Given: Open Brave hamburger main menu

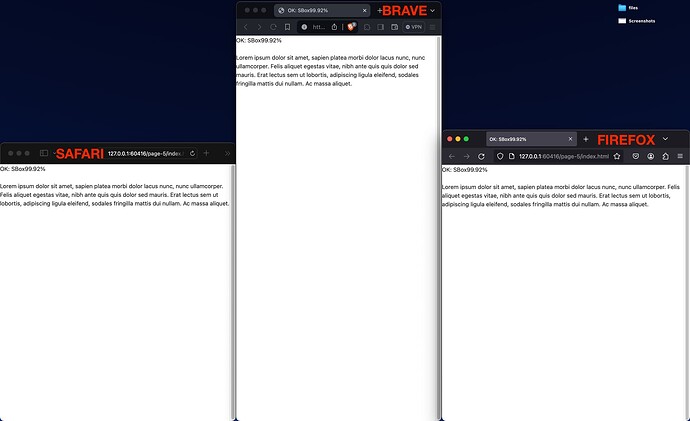Looking at the screenshot, I should [433, 27].
